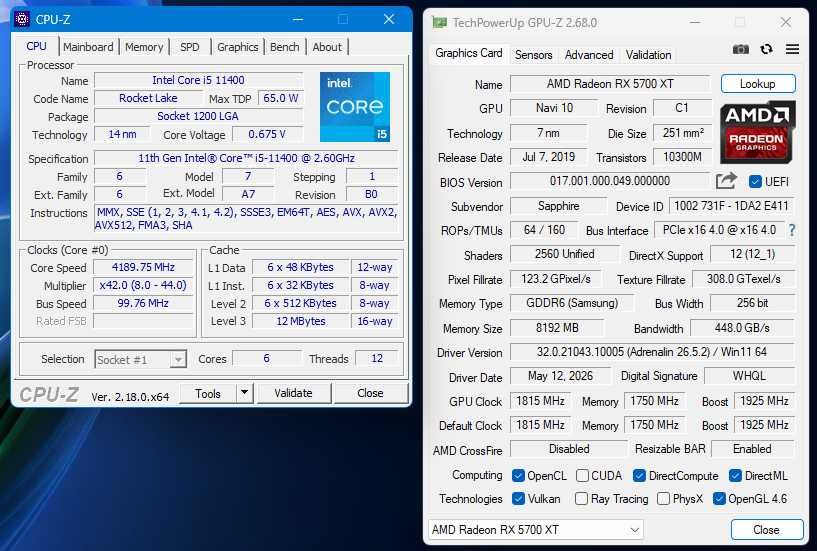Click the Code Name value Rocket Lake

point(148,98)
